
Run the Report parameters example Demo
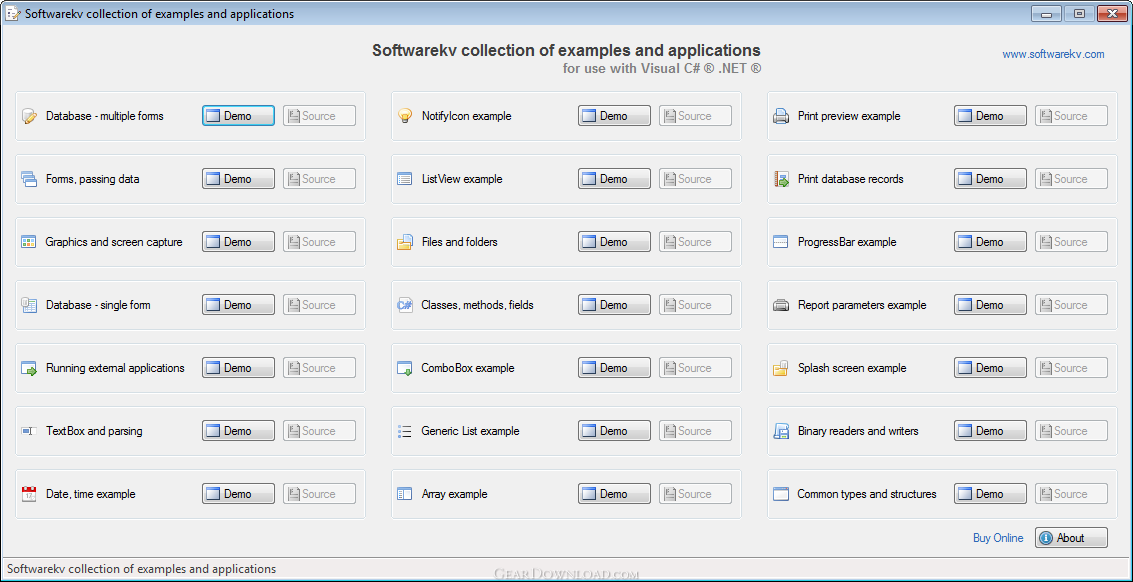[x=991, y=304]
